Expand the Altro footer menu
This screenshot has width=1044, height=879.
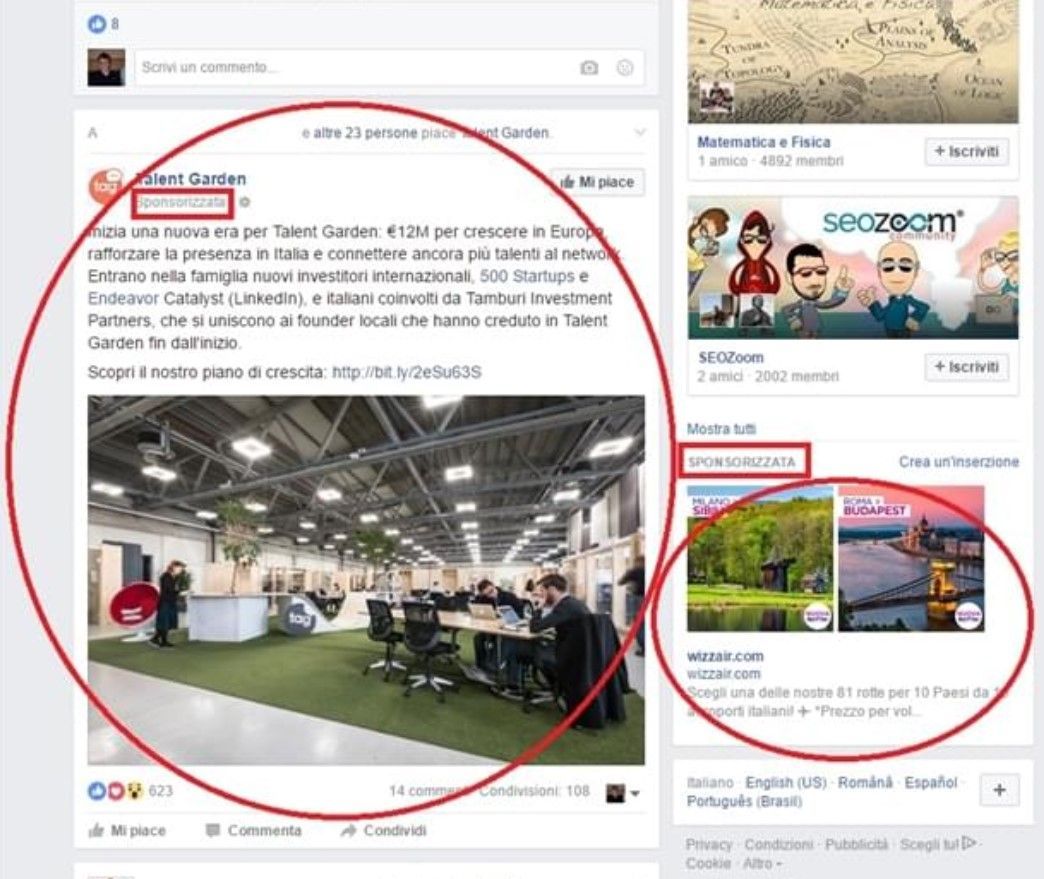click(762, 863)
